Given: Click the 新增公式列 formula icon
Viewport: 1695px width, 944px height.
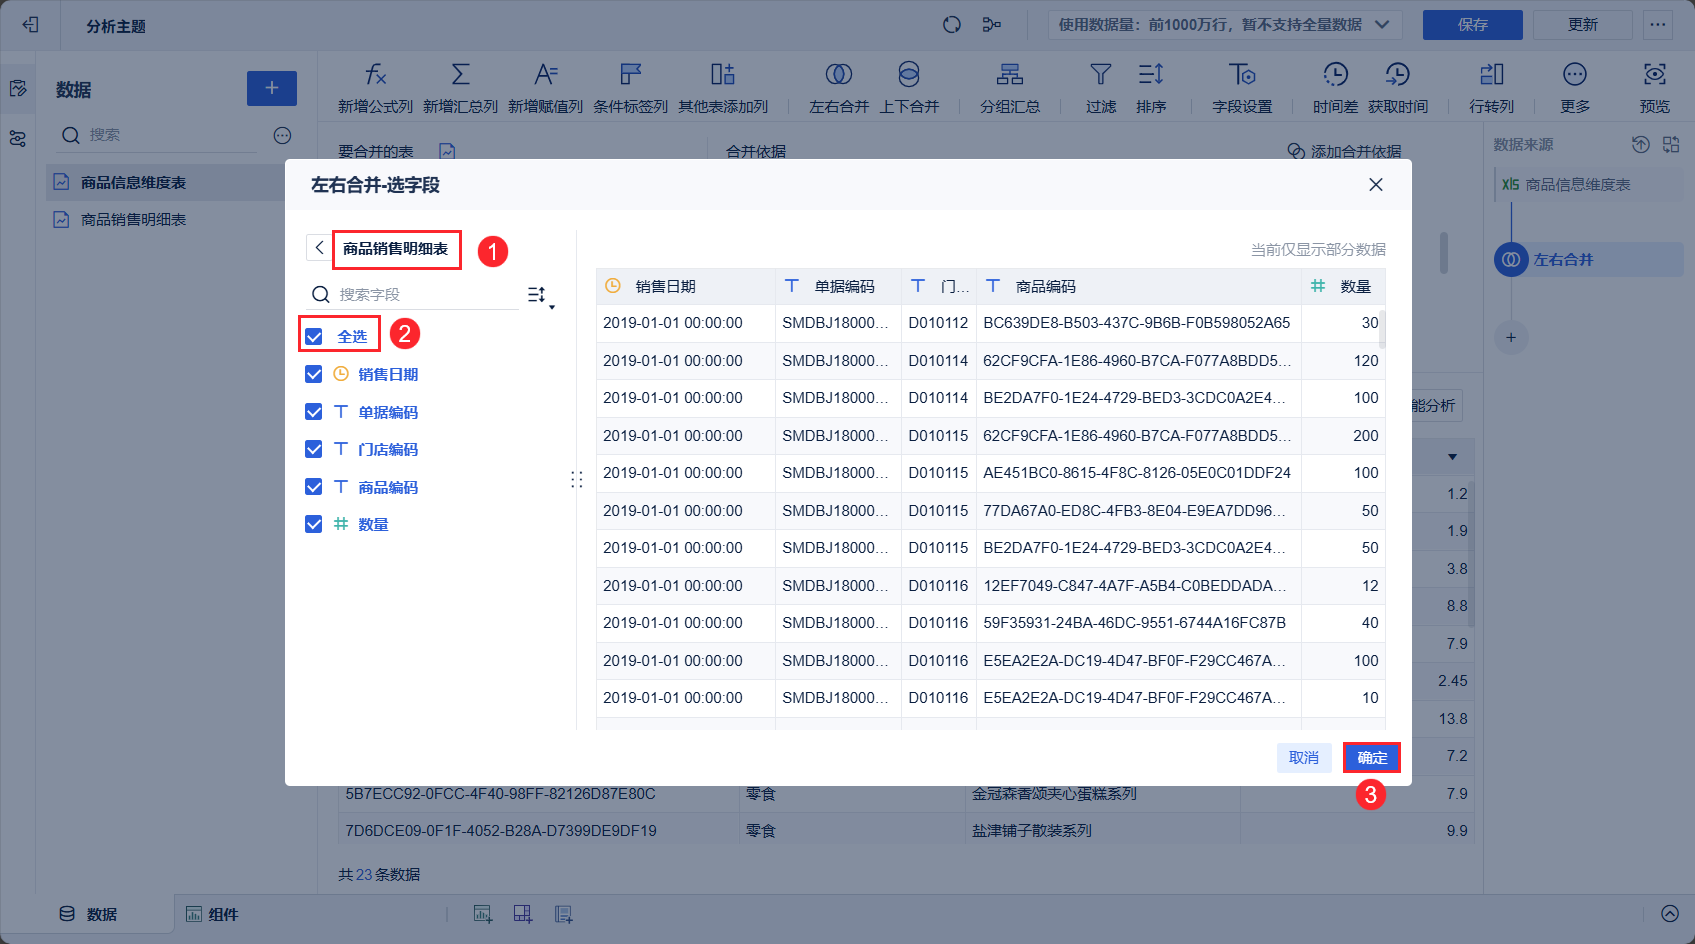Looking at the screenshot, I should [x=375, y=75].
